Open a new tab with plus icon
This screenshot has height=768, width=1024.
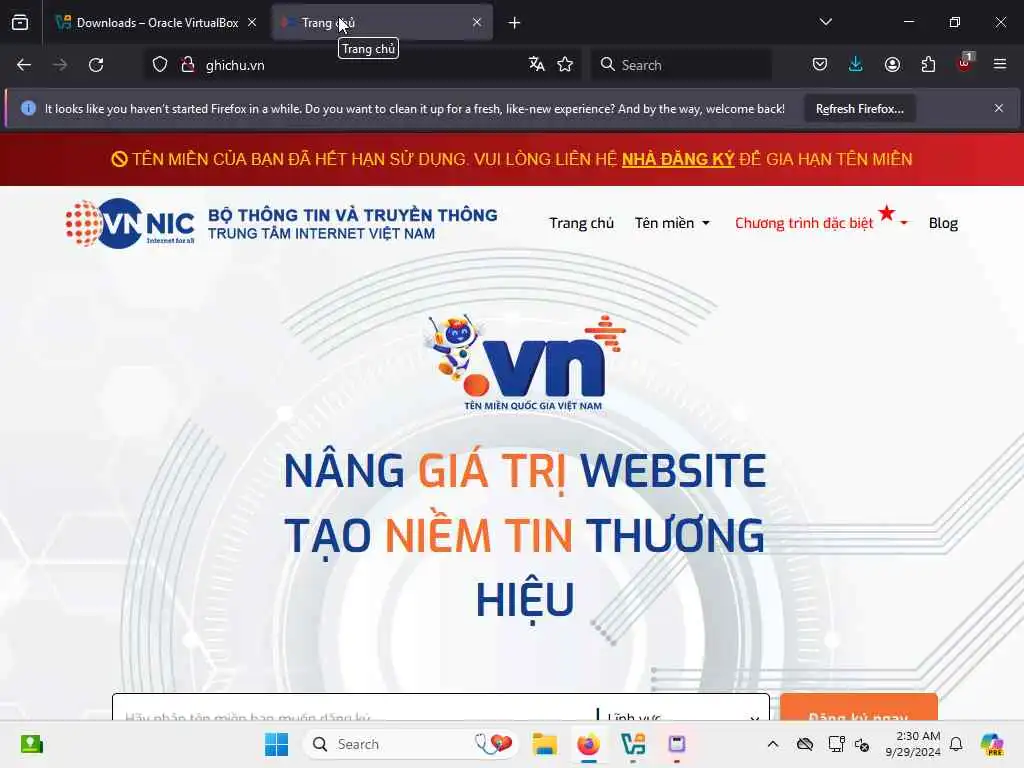point(515,23)
